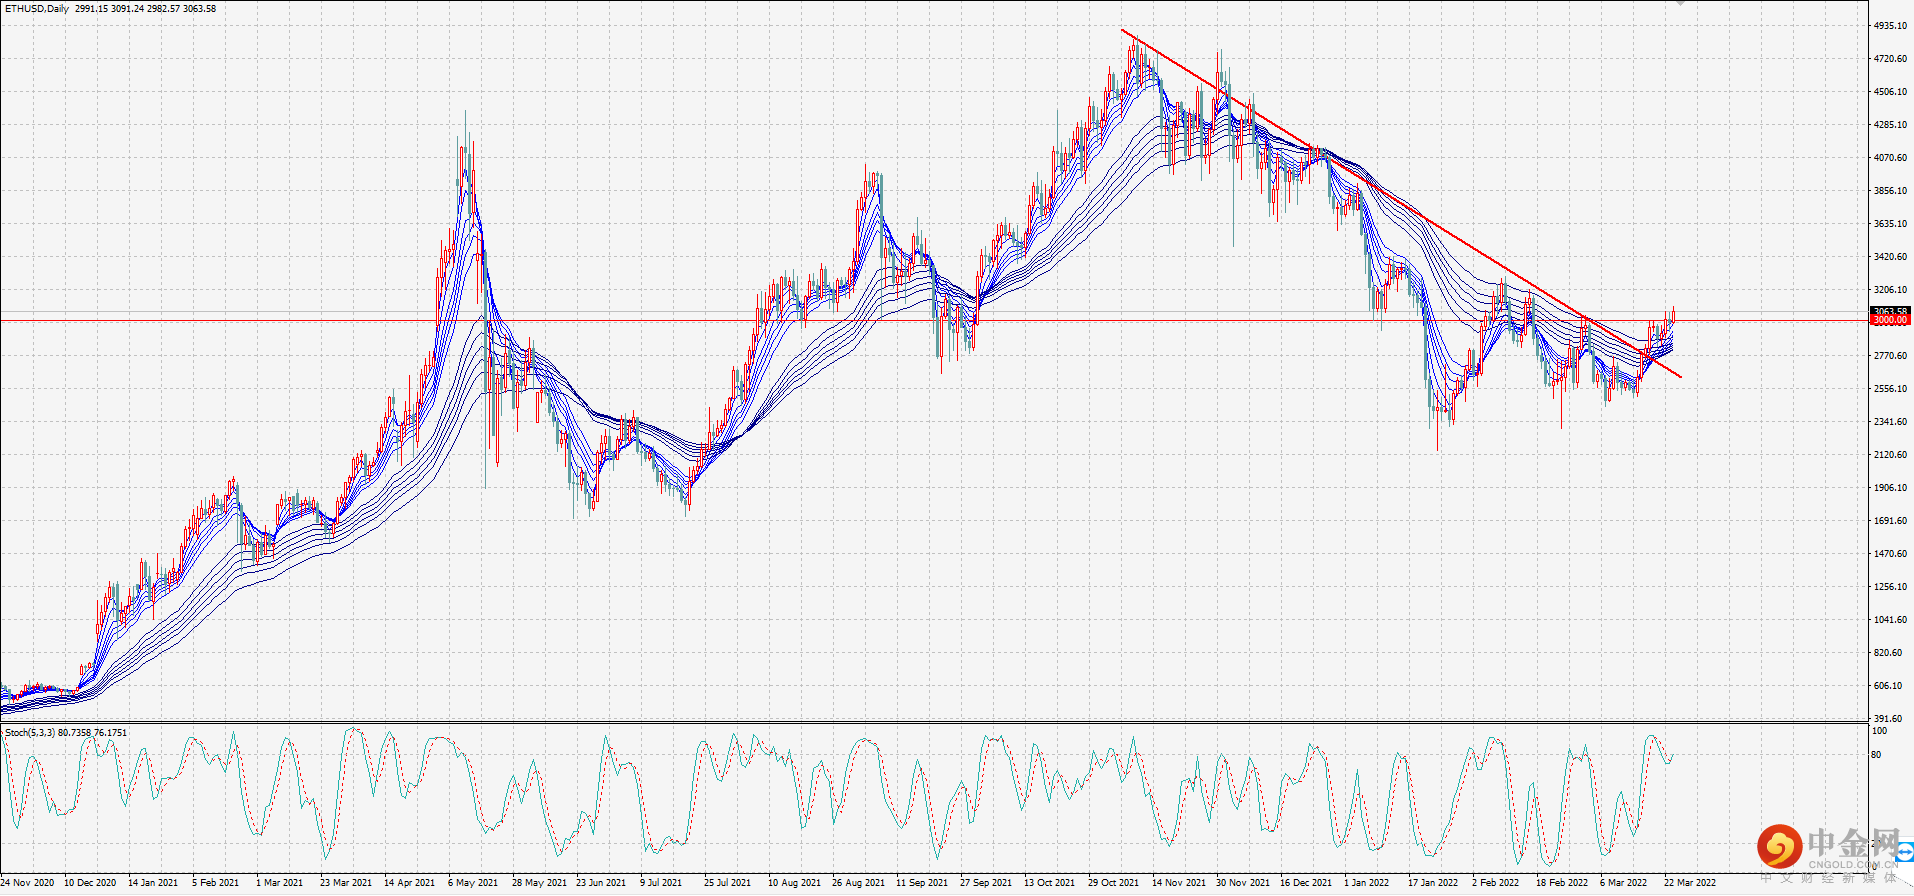The image size is (1914, 896).
Task: Click the 1 Mar 2021 date label
Action: click(280, 883)
